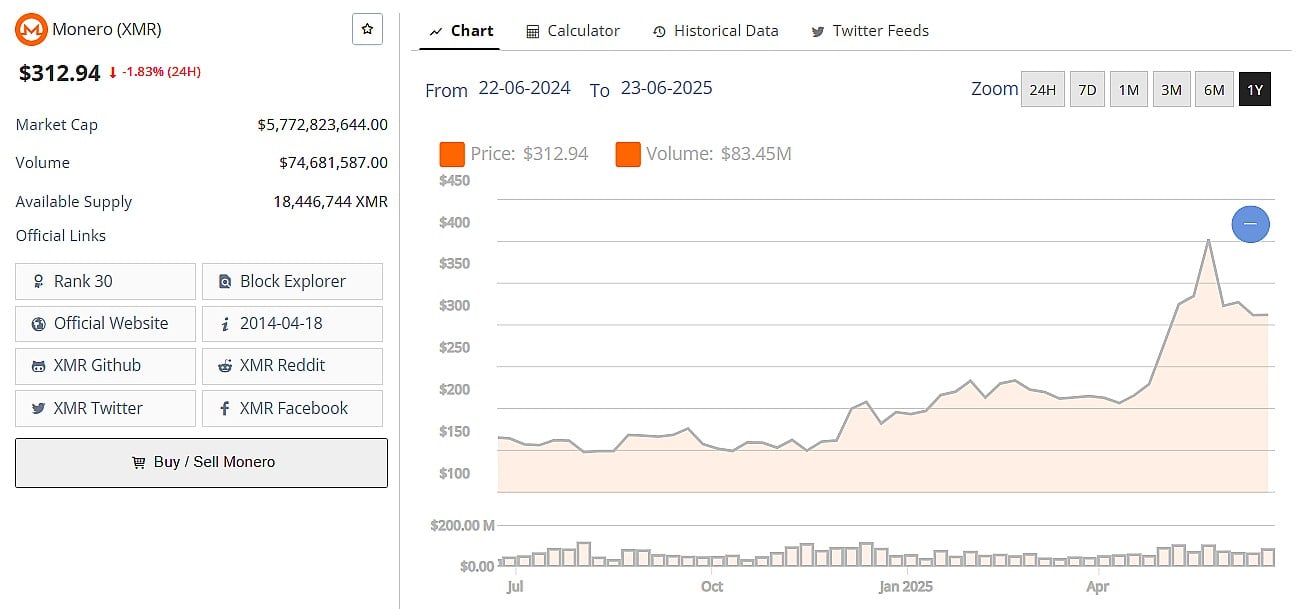Image resolution: width=1300 pixels, height=609 pixels.
Task: Click the Buy / Sell Monero button
Action: coord(201,462)
